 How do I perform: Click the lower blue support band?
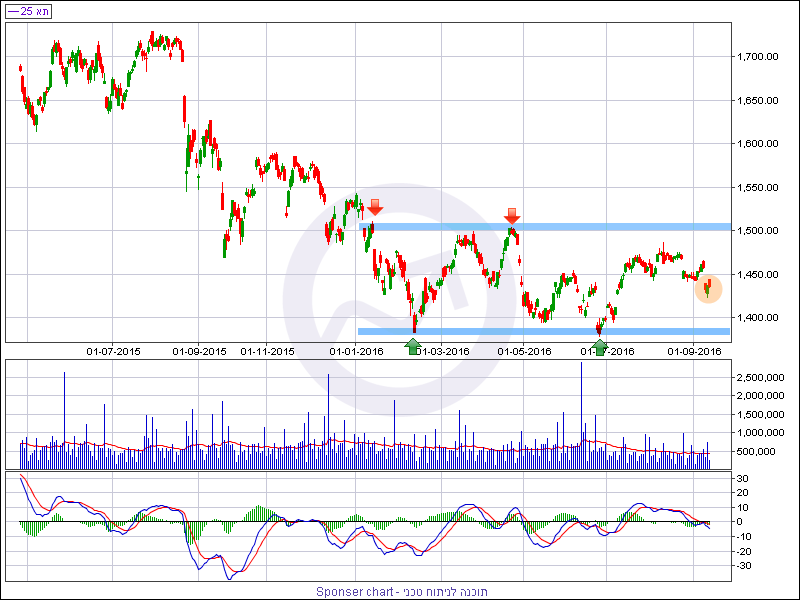tap(544, 332)
